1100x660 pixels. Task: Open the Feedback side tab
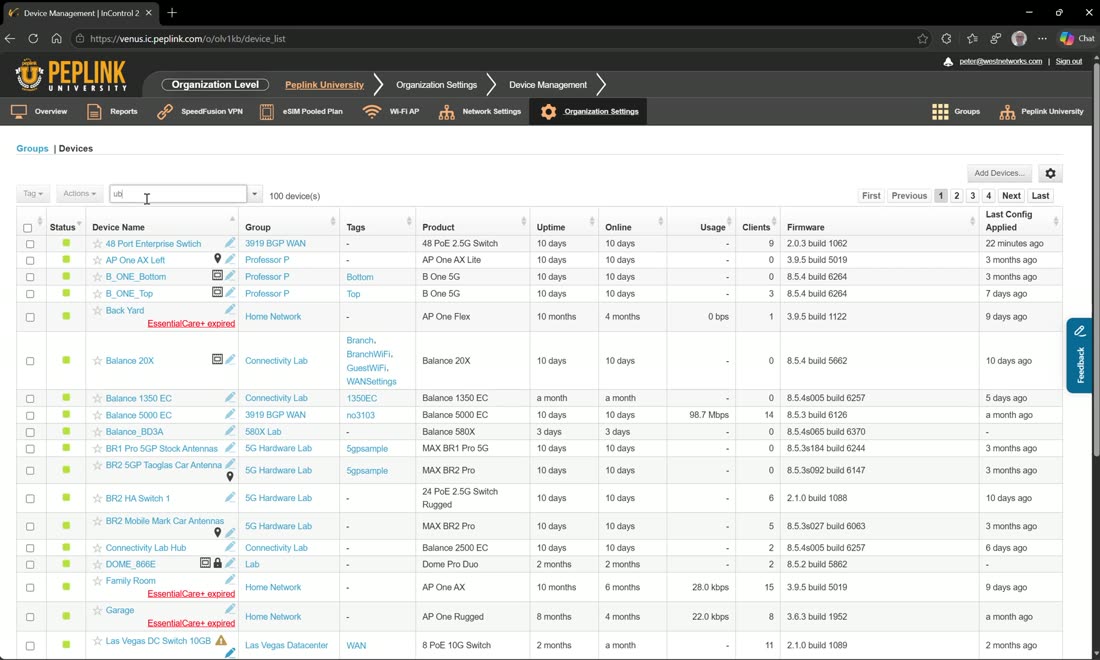pyautogui.click(x=1080, y=355)
